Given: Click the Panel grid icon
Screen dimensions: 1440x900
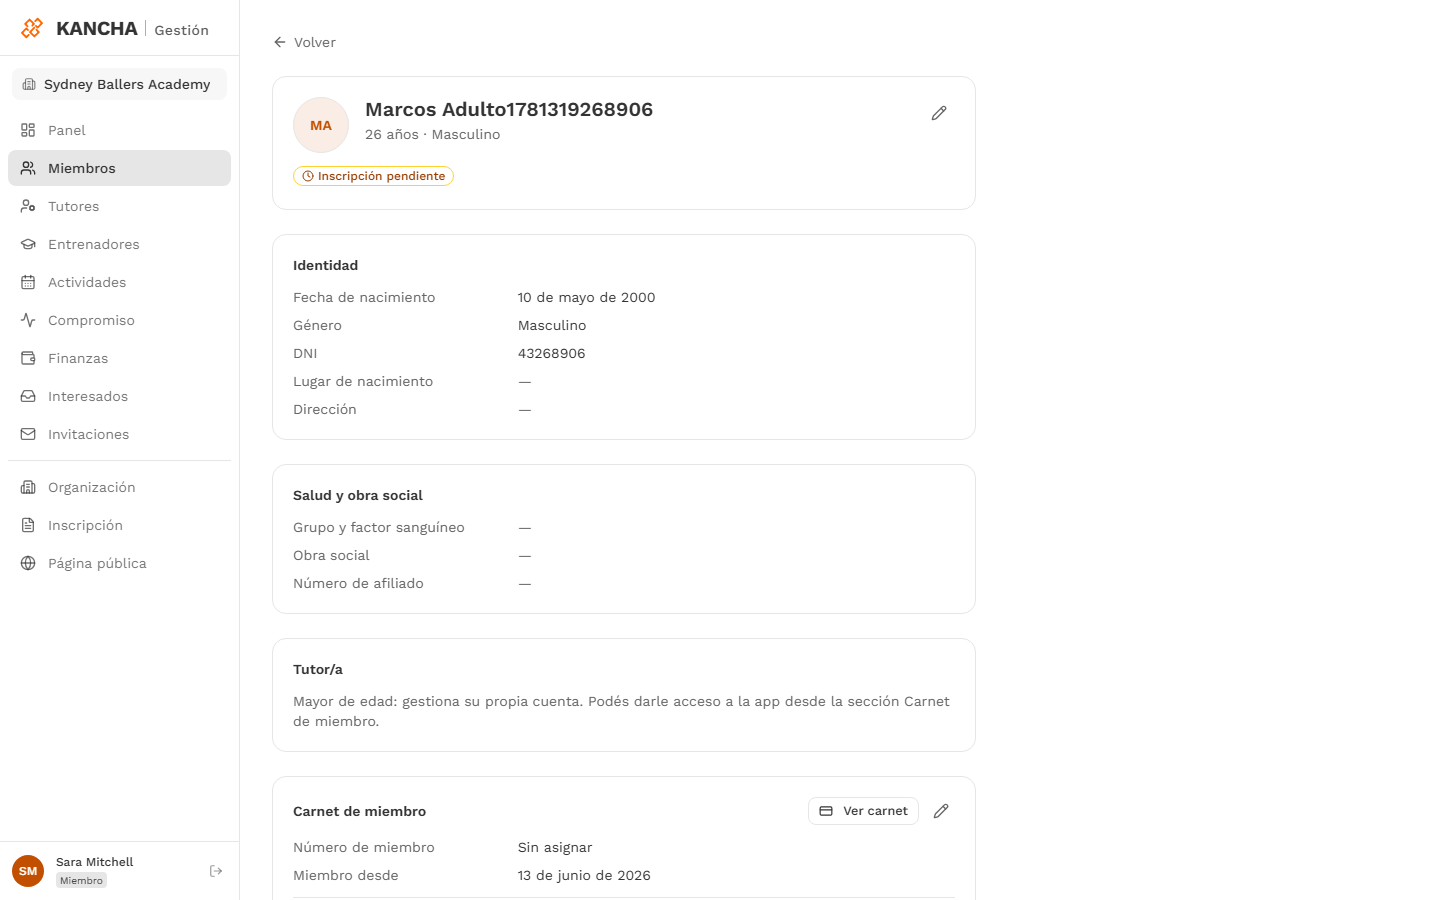Looking at the screenshot, I should [x=28, y=130].
